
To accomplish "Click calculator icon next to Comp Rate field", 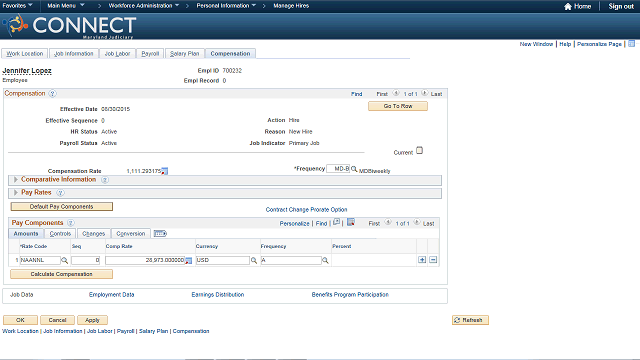I will pyautogui.click(x=189, y=260).
